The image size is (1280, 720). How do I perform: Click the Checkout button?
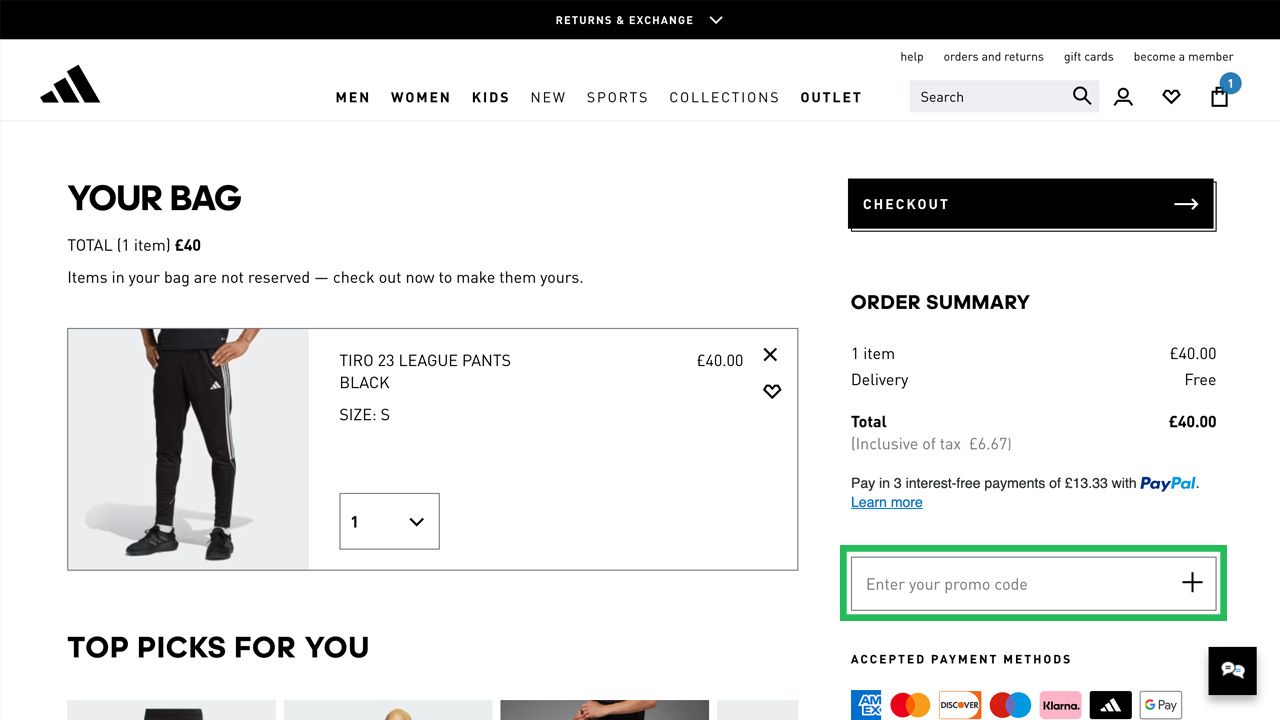(x=1031, y=204)
